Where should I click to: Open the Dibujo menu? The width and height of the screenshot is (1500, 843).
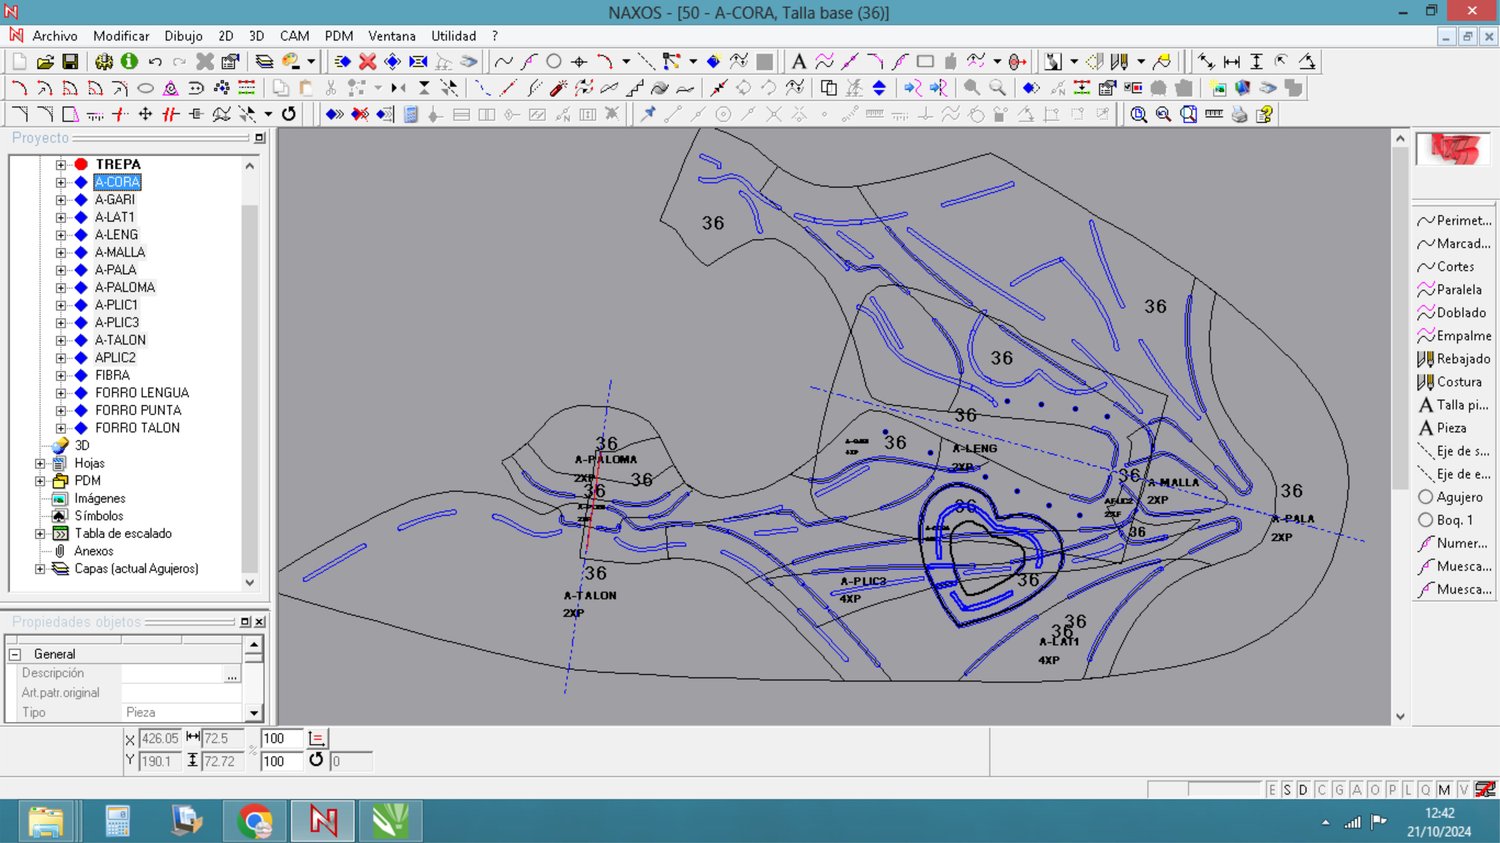coord(183,36)
